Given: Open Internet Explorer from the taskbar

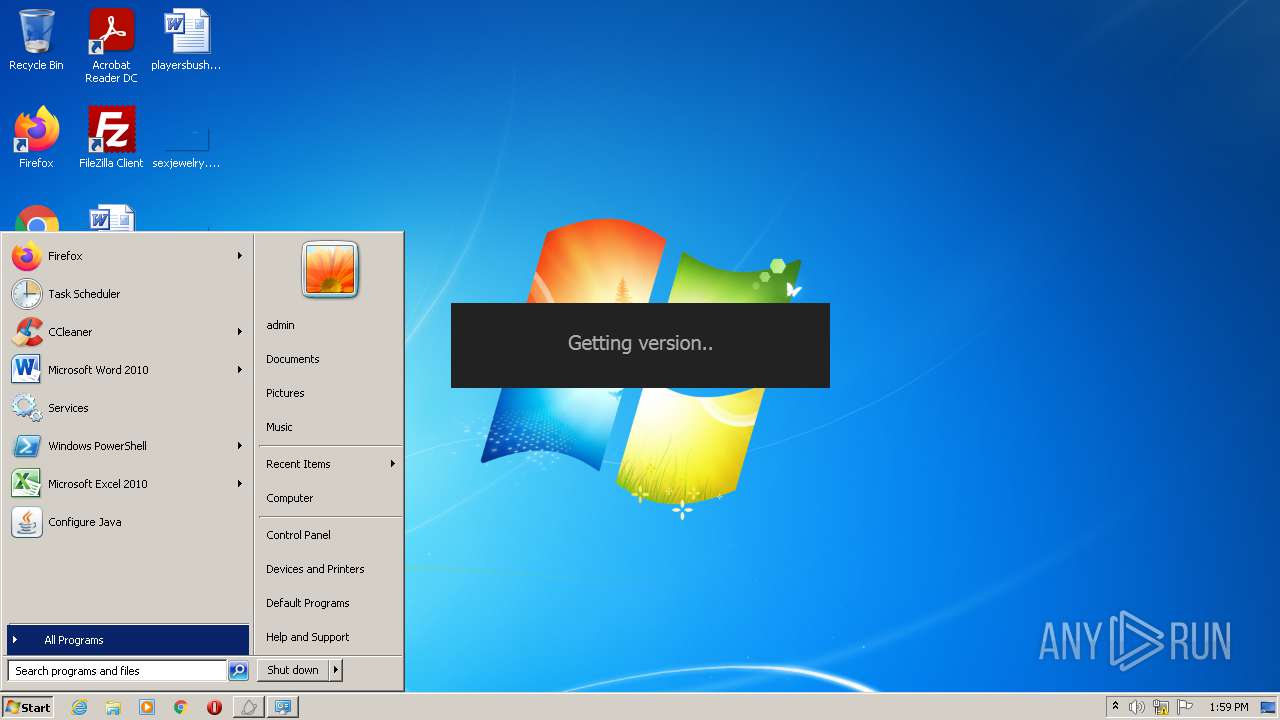Looking at the screenshot, I should click(79, 707).
